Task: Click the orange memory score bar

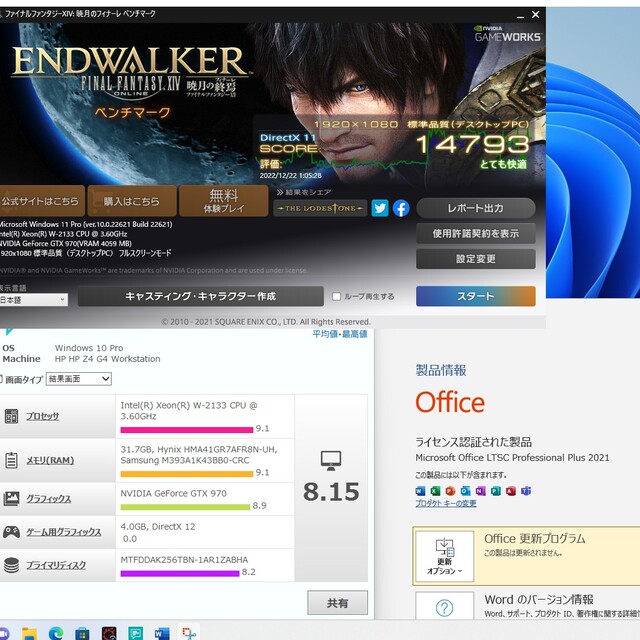Action: point(187,473)
